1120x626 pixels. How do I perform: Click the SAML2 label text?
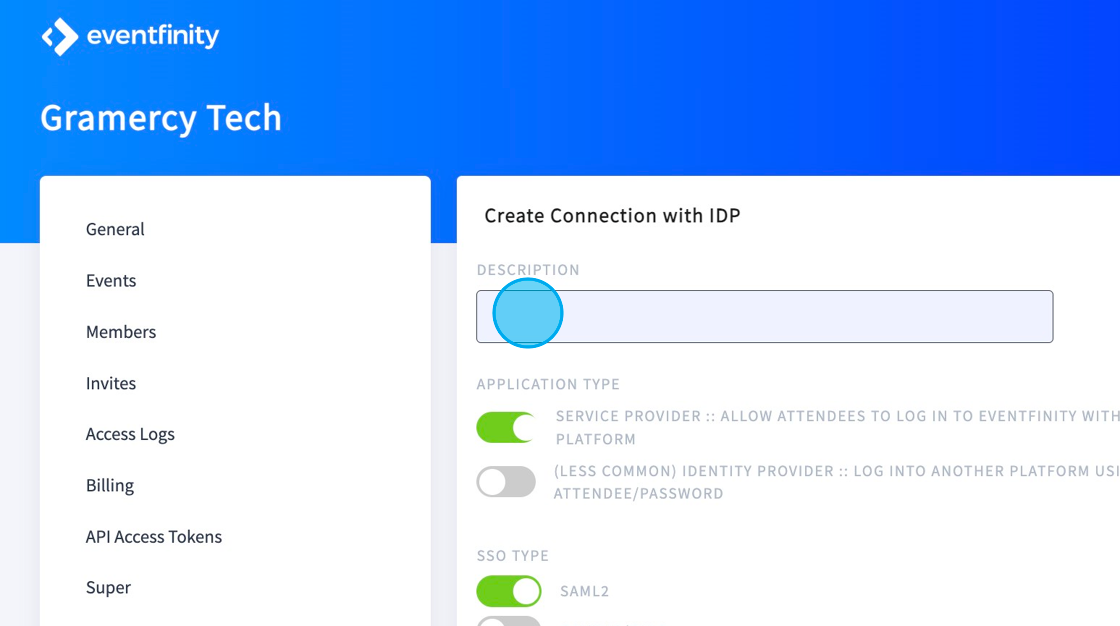coord(584,592)
